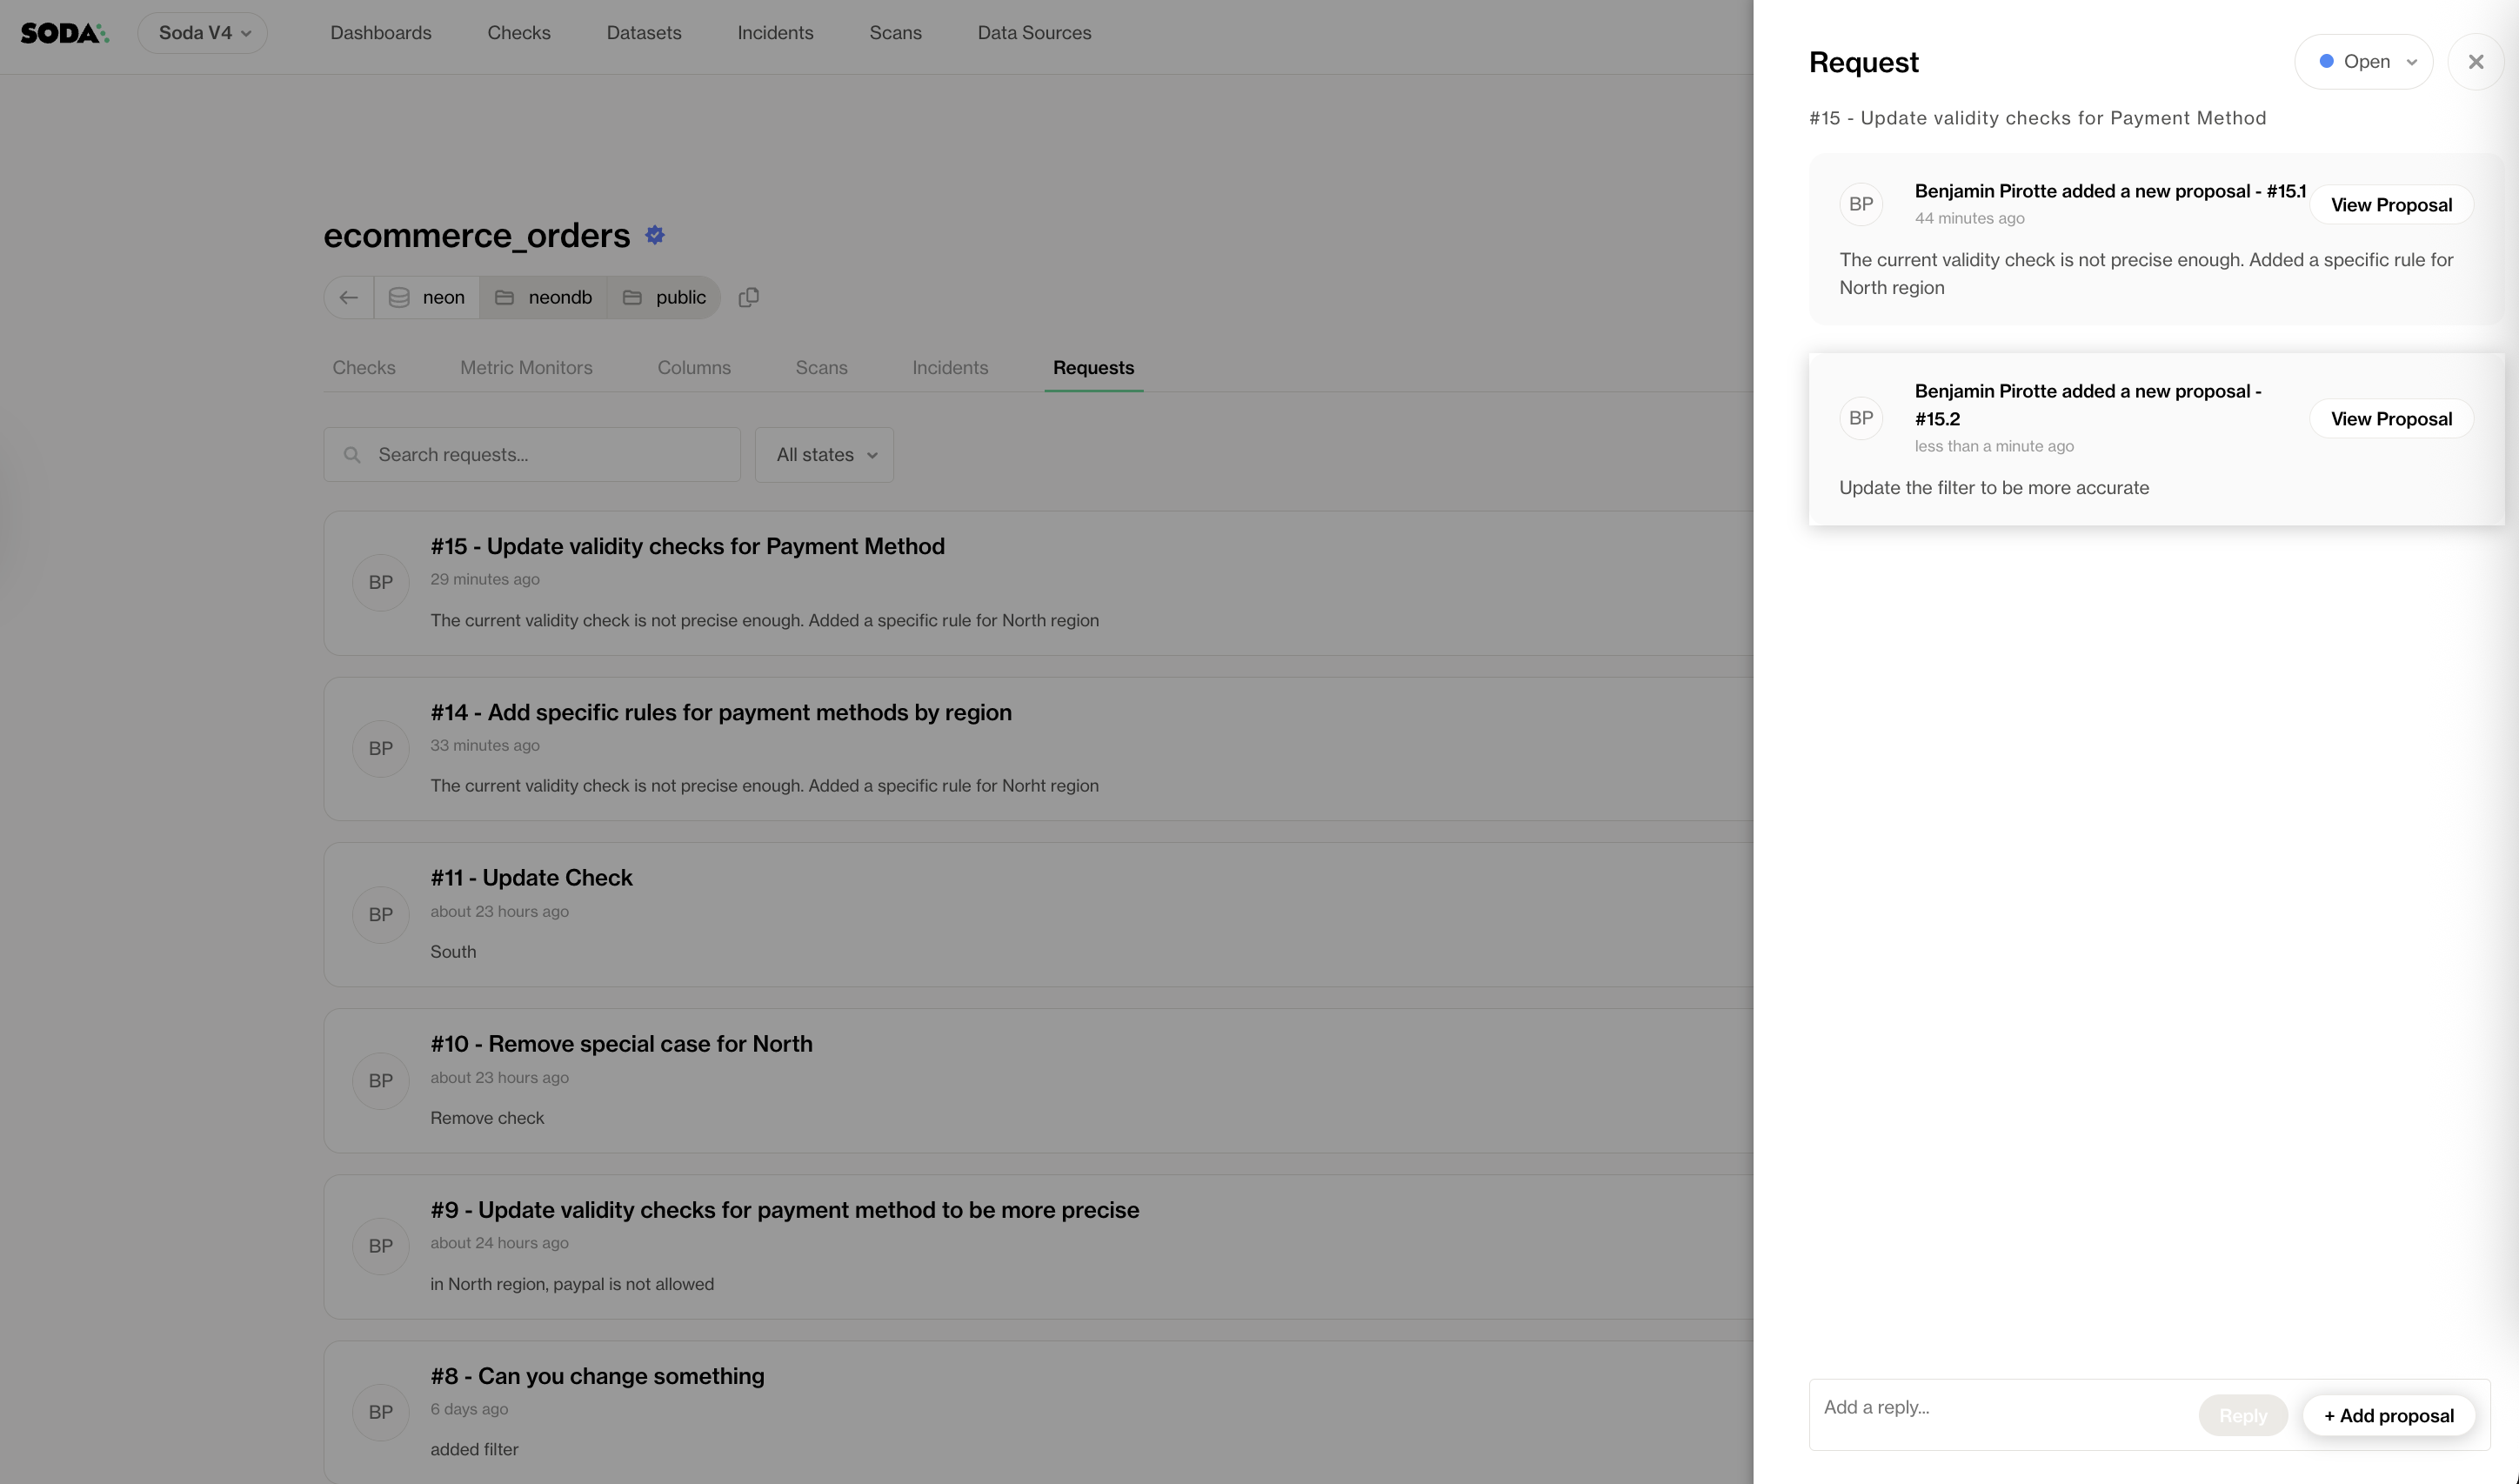The height and width of the screenshot is (1484, 2519).
Task: Open the Datasets menu item
Action: 643,33
